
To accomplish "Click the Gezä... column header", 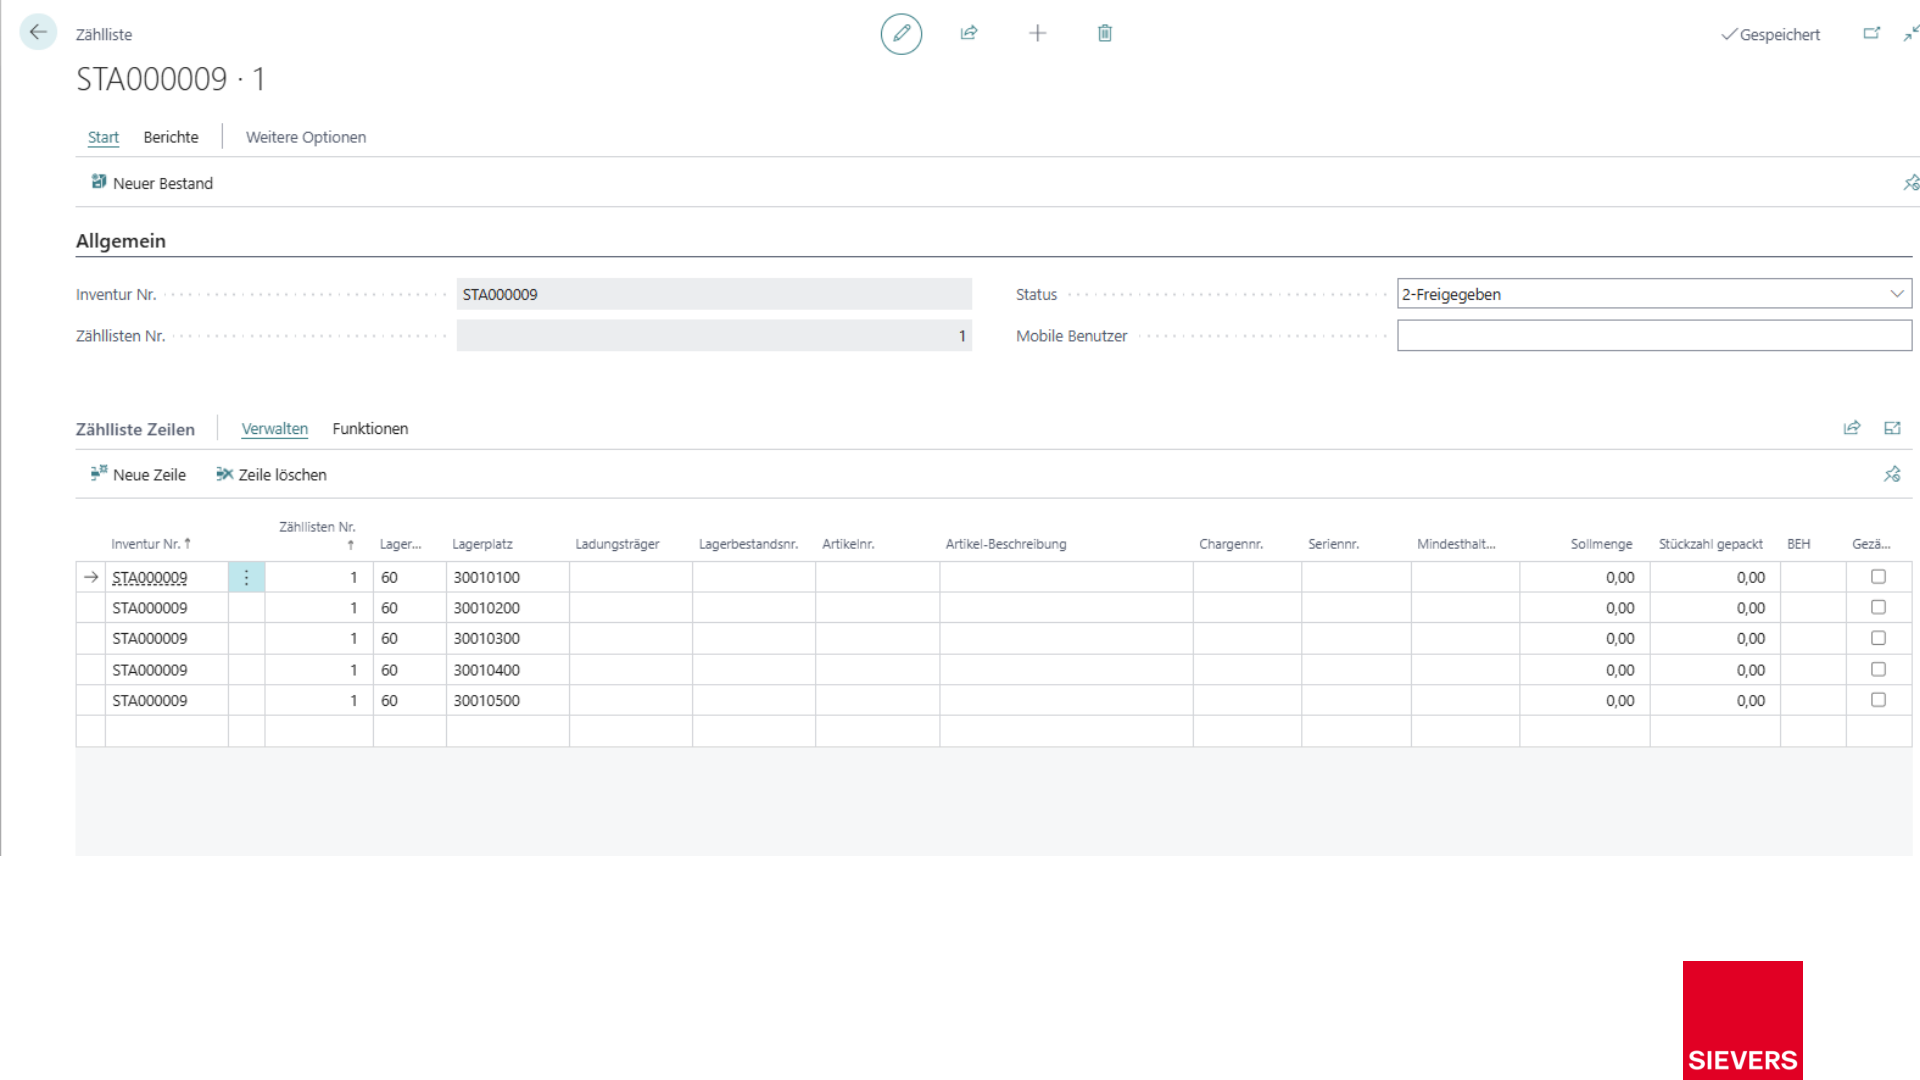I will pos(1871,544).
